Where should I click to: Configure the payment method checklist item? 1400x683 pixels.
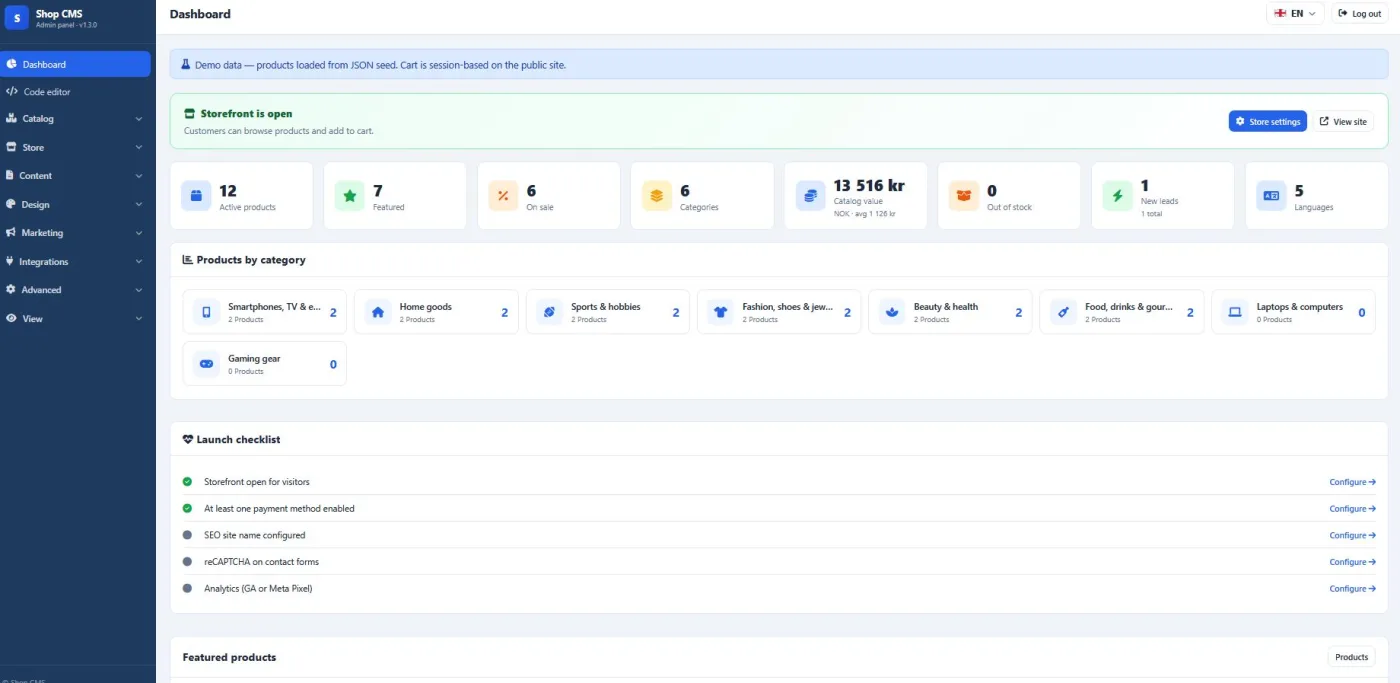pyautogui.click(x=1352, y=509)
